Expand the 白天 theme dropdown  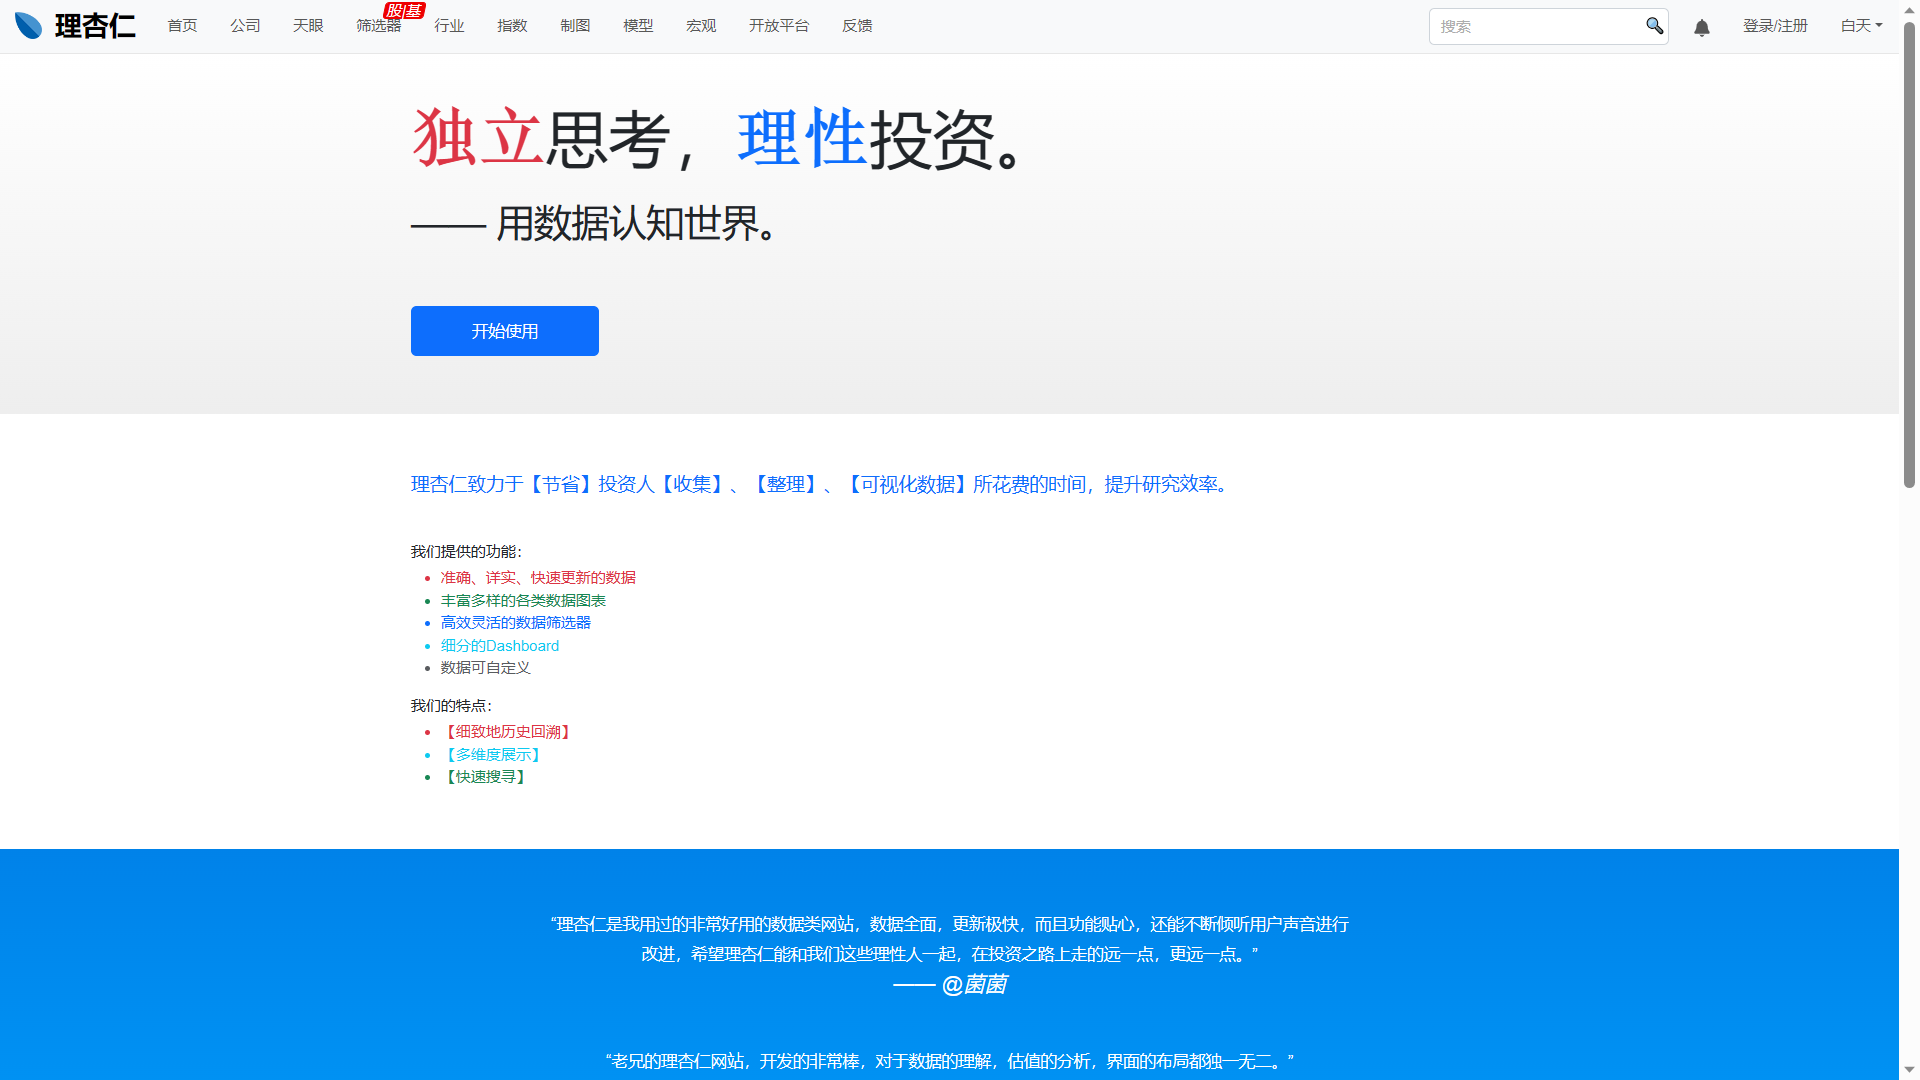tap(1861, 26)
